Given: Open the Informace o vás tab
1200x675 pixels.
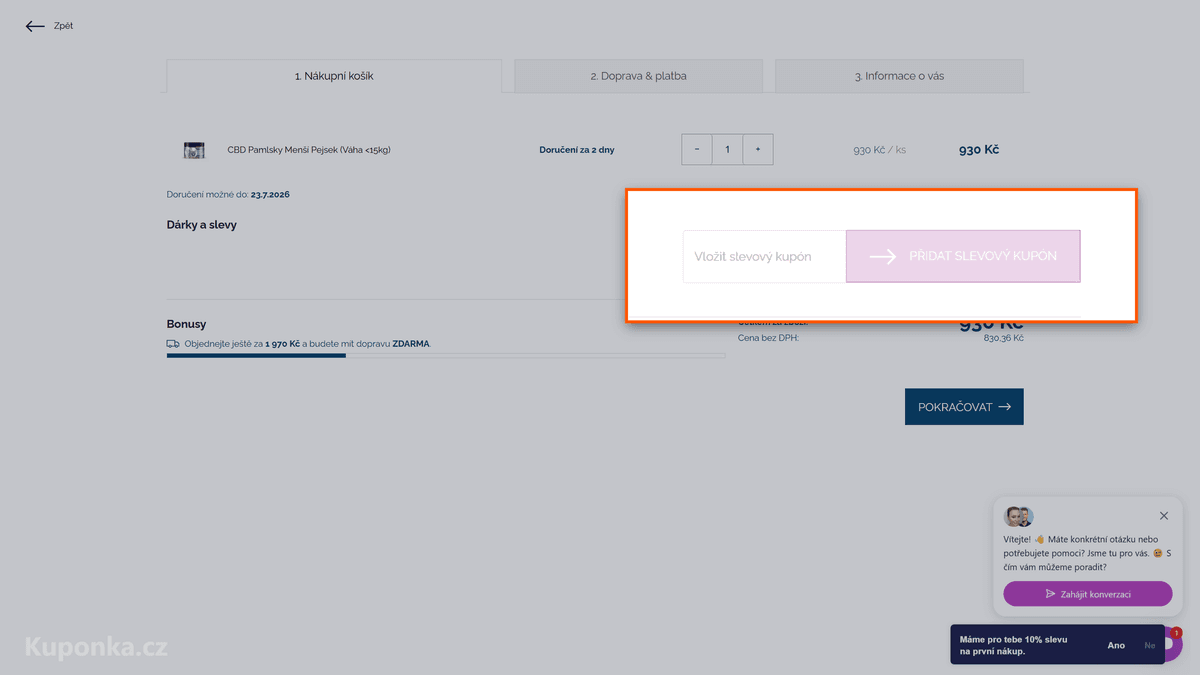Looking at the screenshot, I should click(899, 76).
